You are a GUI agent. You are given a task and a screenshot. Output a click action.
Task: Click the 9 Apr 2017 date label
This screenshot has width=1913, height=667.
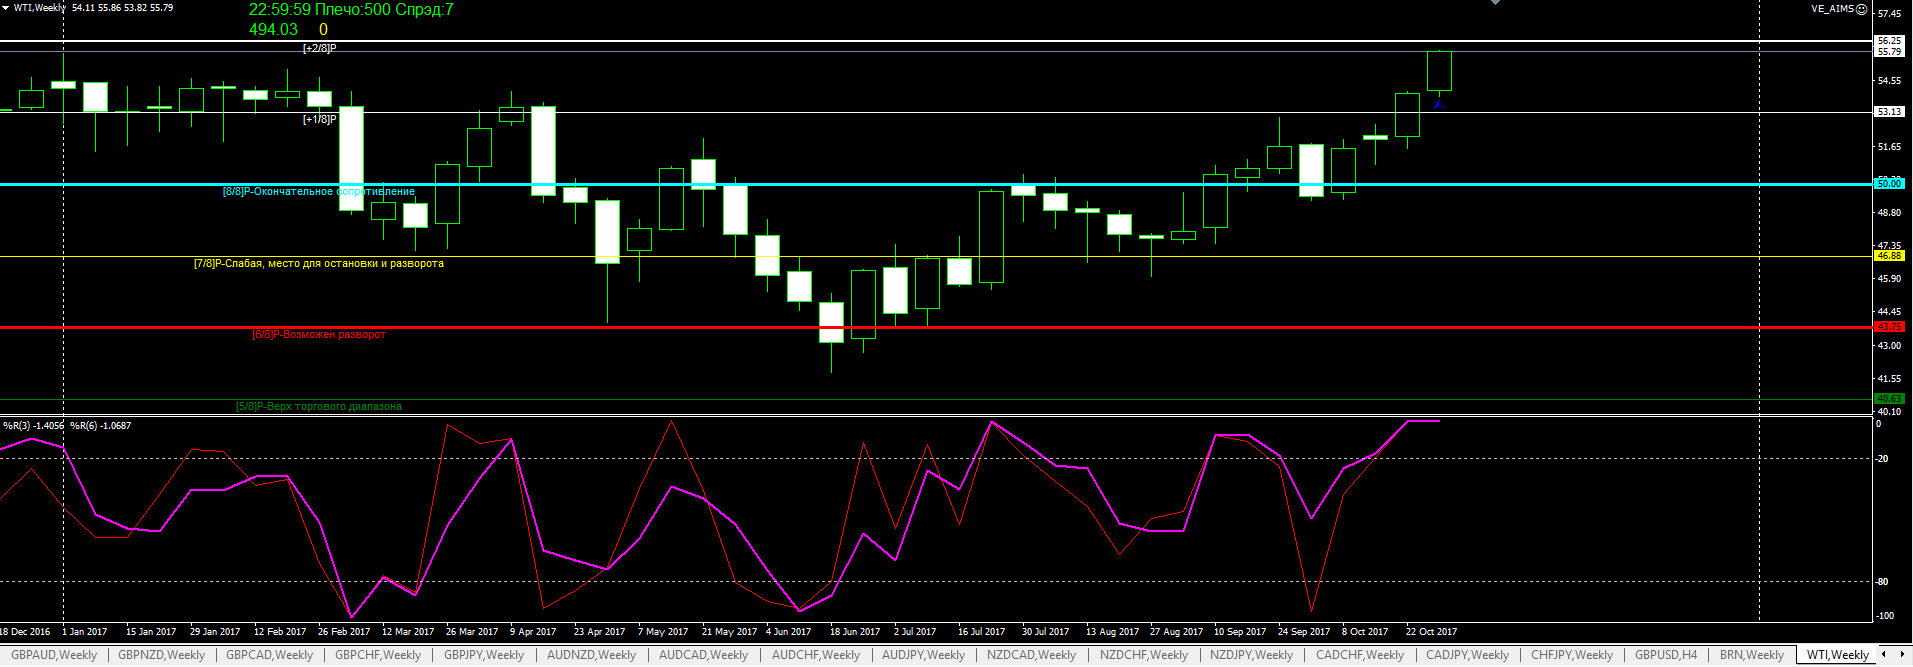tap(533, 632)
